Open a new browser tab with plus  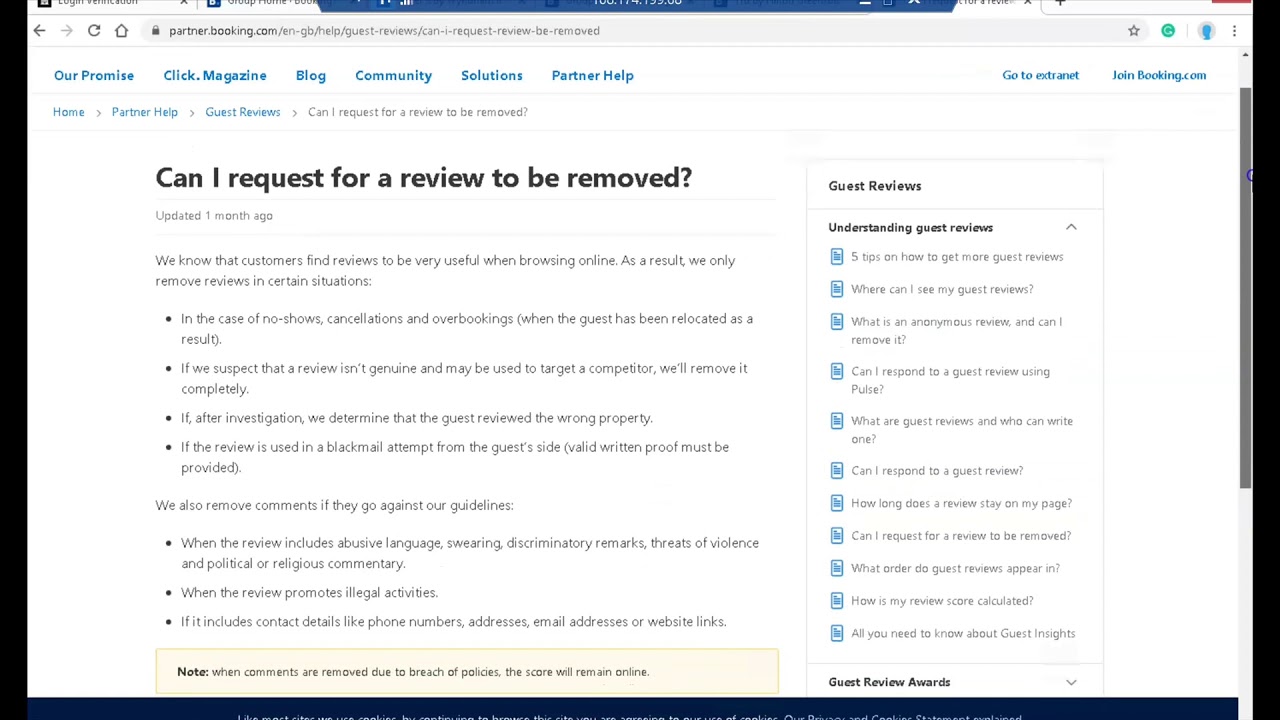click(x=1060, y=3)
